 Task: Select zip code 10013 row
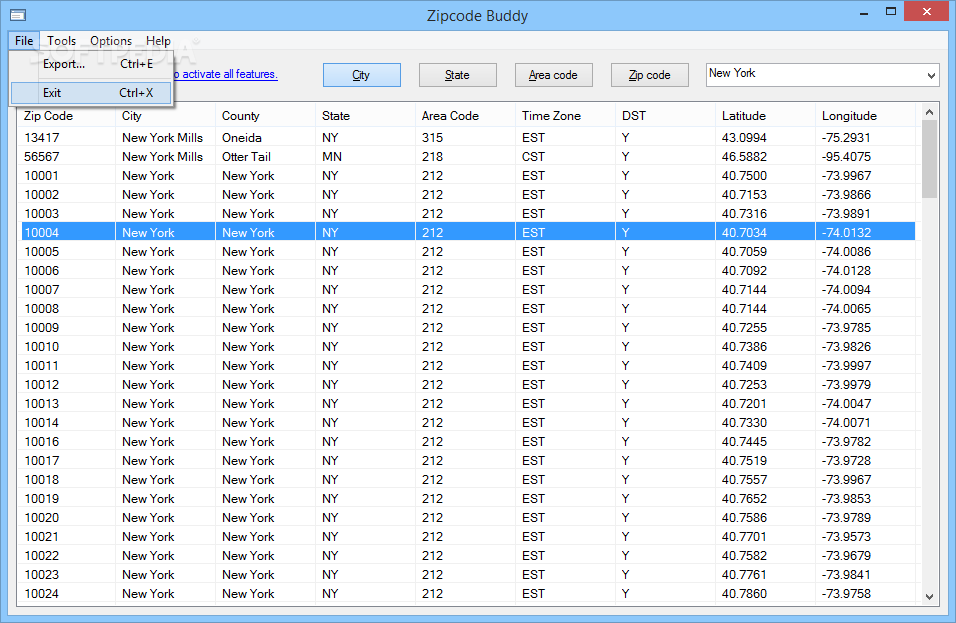coord(468,404)
